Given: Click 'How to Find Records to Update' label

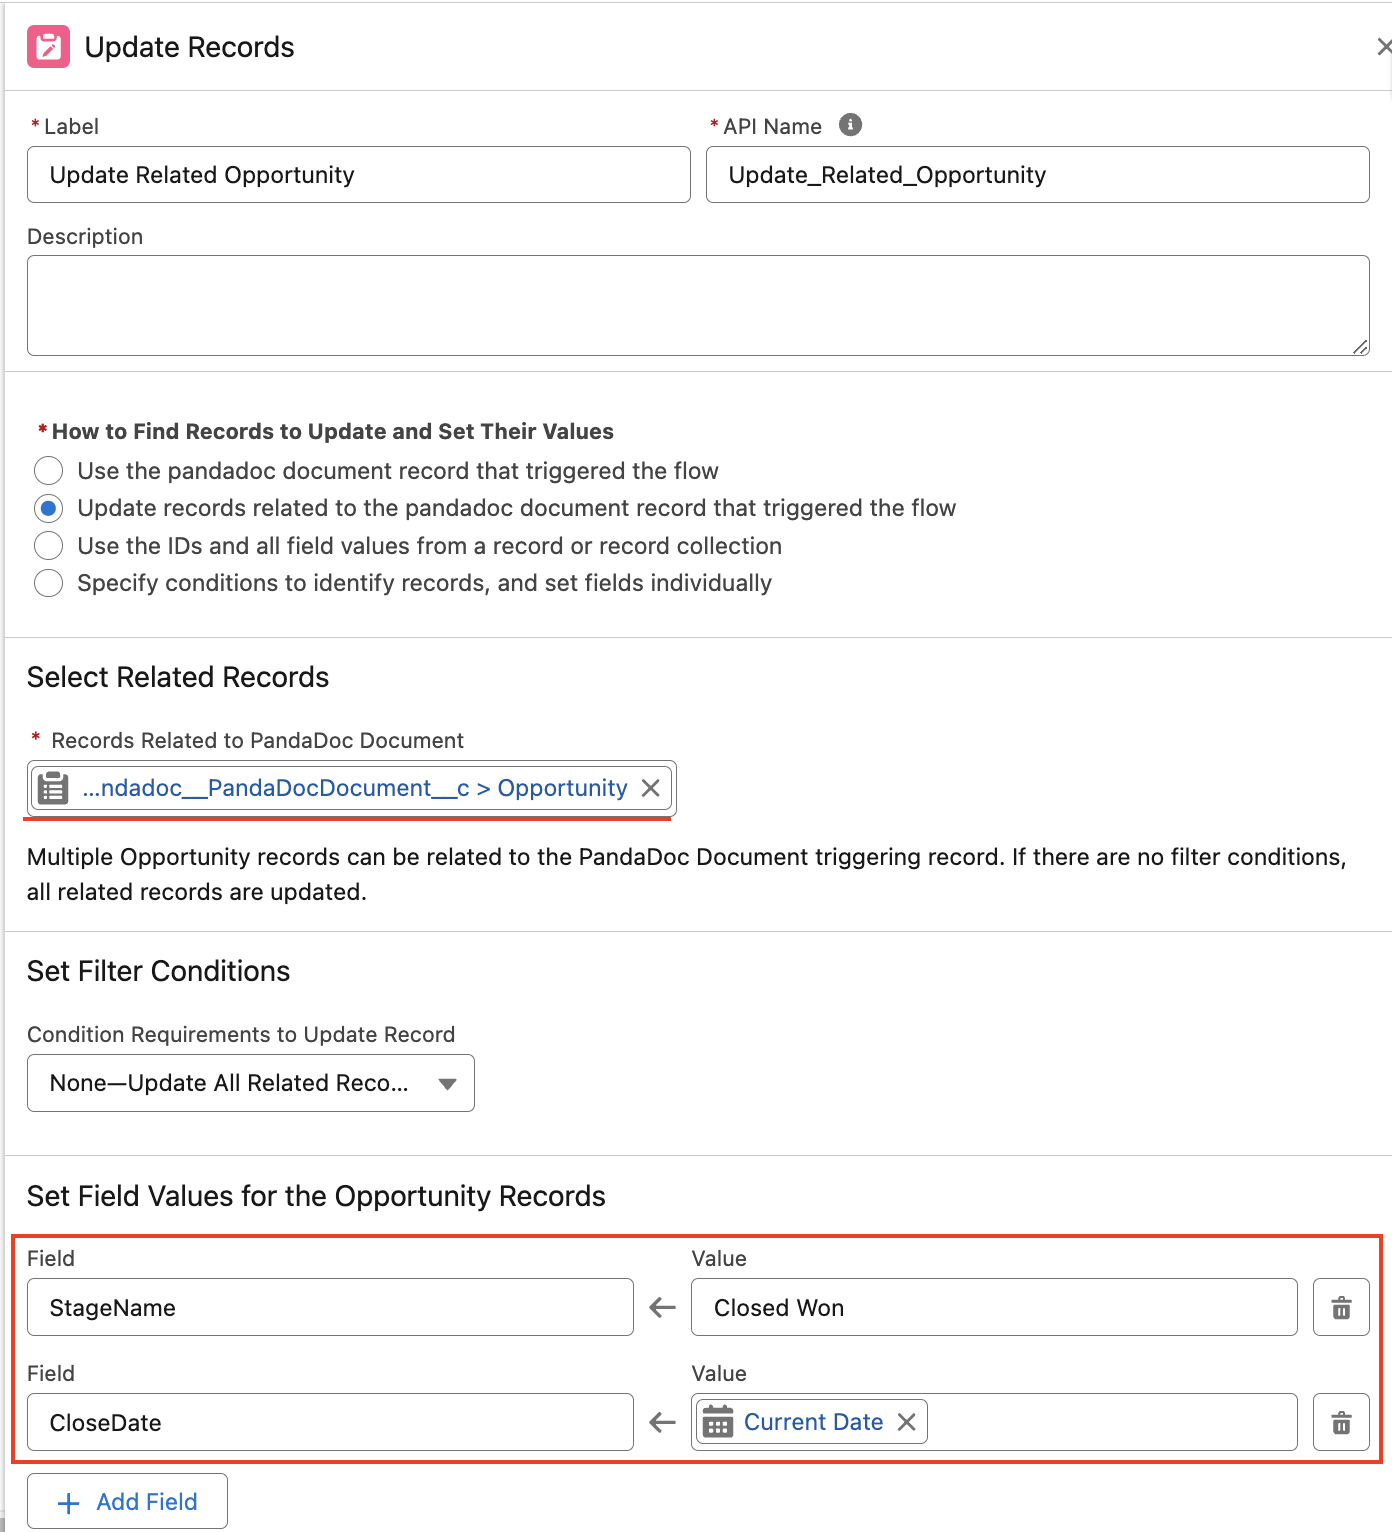Looking at the screenshot, I should coord(332,431).
